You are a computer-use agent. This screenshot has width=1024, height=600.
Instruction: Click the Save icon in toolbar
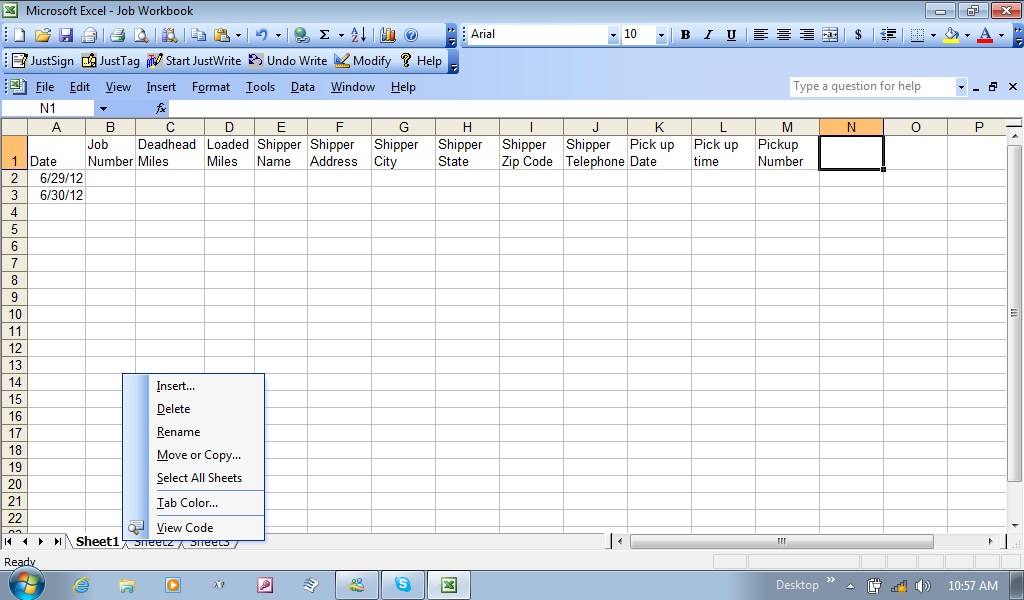[x=66, y=35]
